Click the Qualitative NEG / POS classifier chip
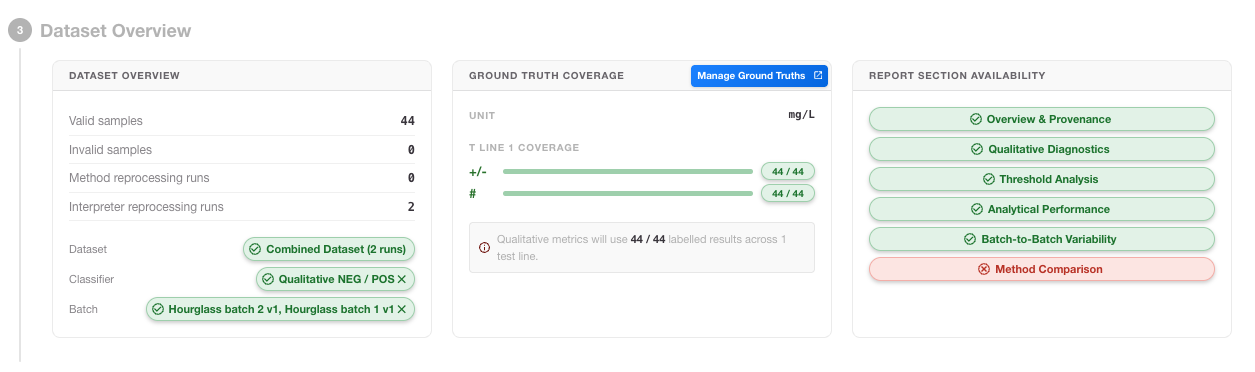Viewport: 1255px width, 372px height. [336, 279]
